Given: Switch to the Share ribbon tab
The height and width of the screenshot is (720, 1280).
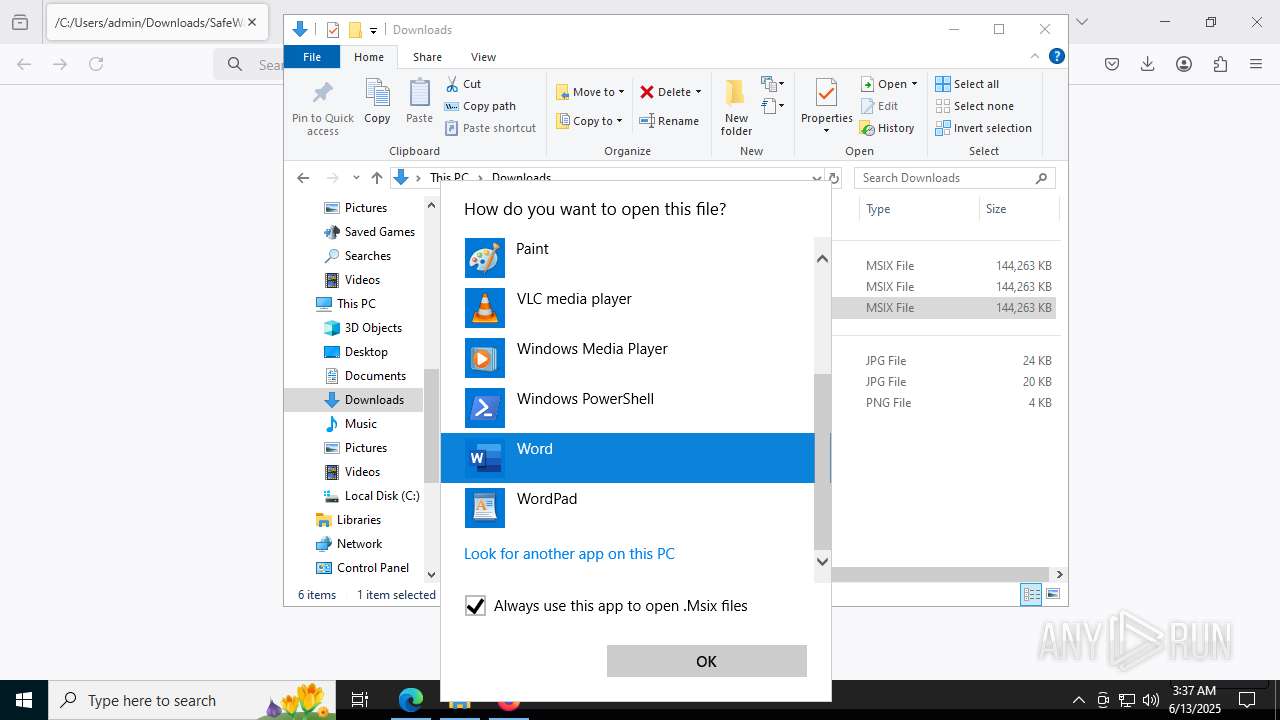Looking at the screenshot, I should click(427, 57).
